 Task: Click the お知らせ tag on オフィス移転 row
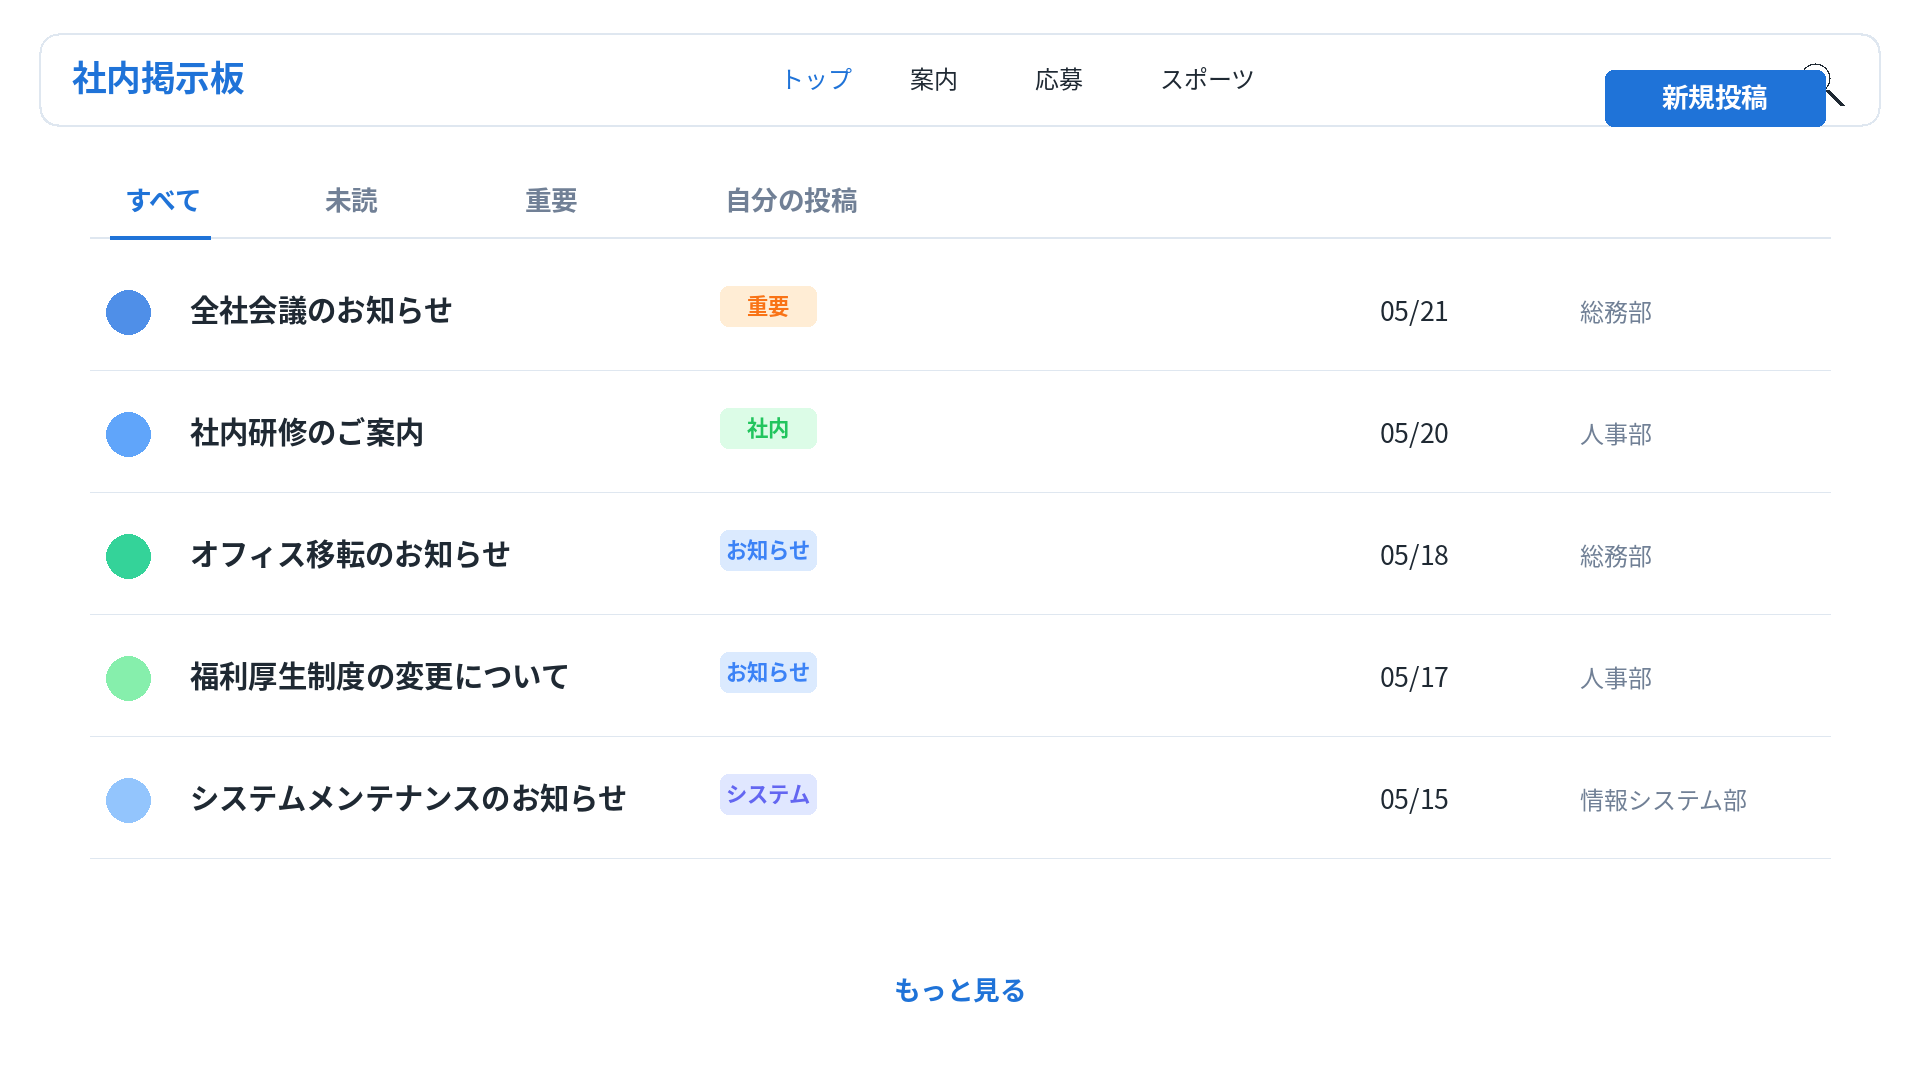point(768,551)
